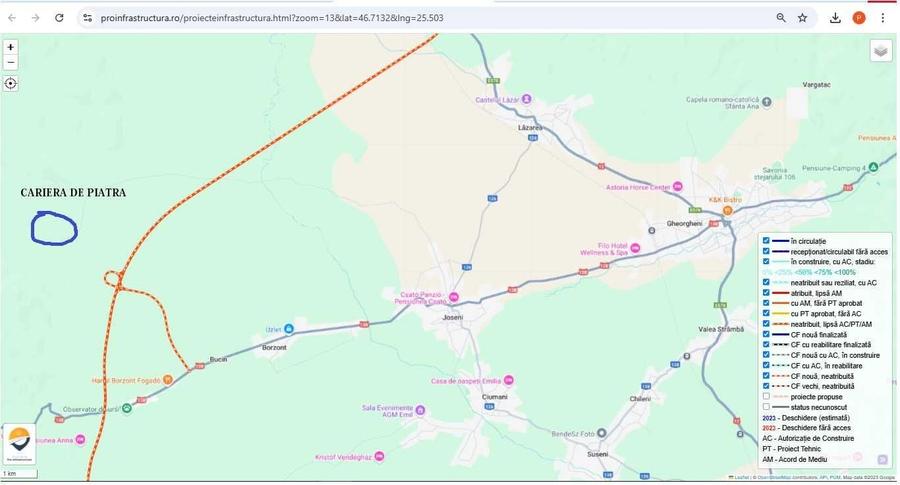The height and width of the screenshot is (485, 900).
Task: Enable the 'status necunoscut' checkbox
Action: point(766,407)
